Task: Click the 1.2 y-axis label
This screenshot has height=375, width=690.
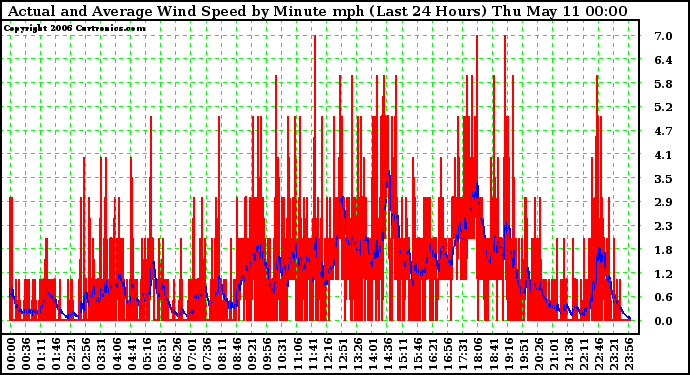Action: (663, 273)
